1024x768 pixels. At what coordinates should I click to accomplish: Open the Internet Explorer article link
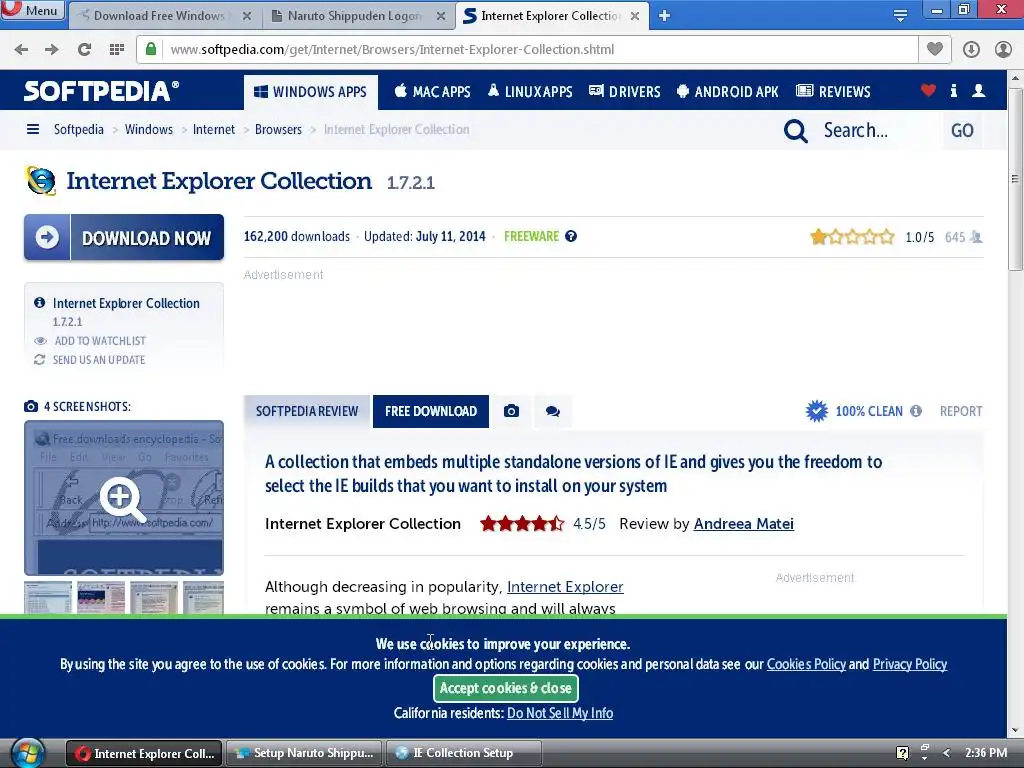tap(565, 586)
